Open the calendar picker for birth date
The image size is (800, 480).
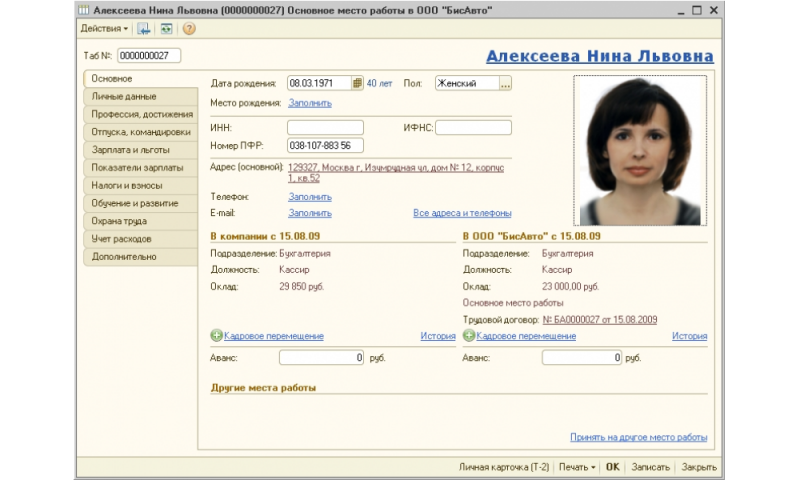point(356,84)
